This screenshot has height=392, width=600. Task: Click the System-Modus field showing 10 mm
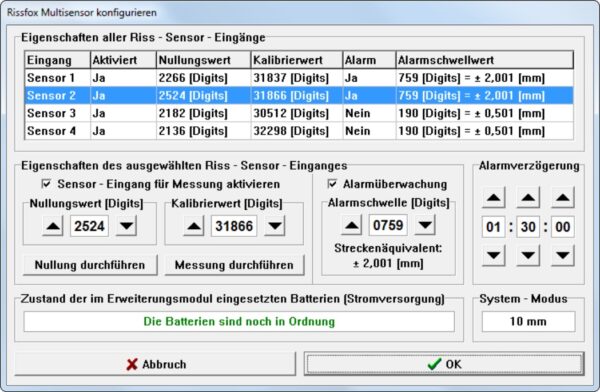[528, 322]
